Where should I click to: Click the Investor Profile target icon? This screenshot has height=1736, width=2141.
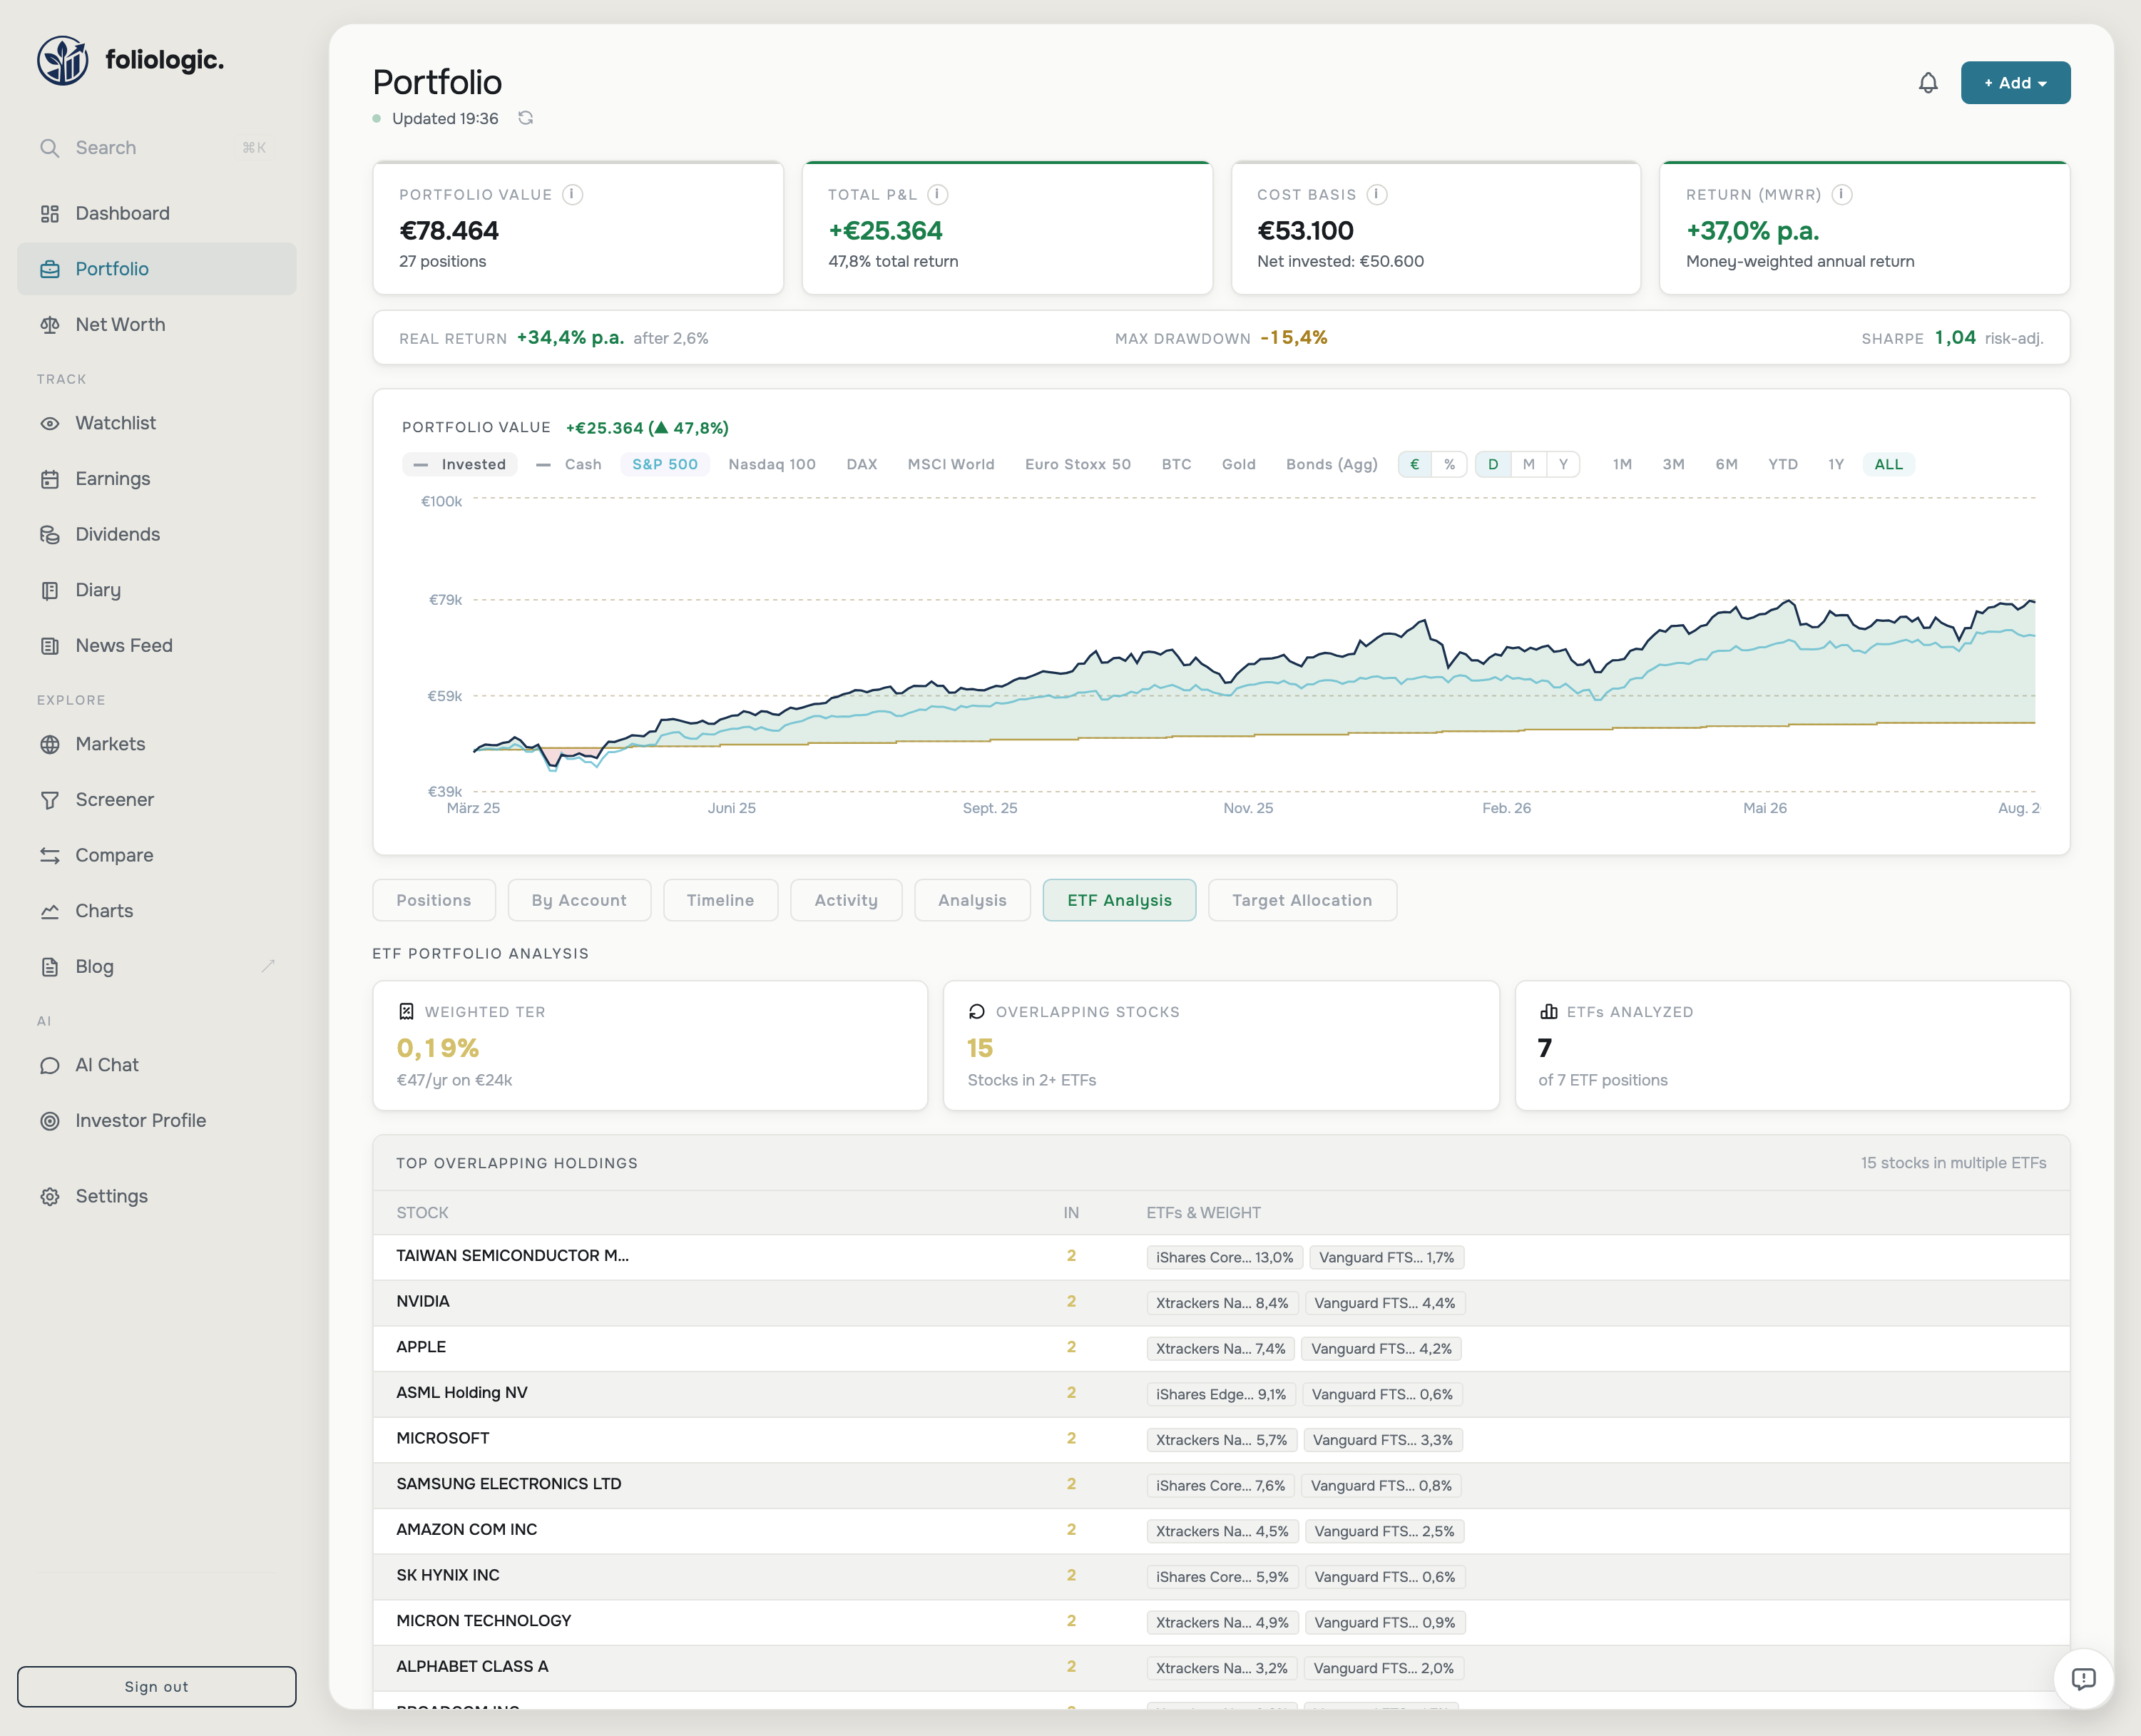pyautogui.click(x=50, y=1121)
